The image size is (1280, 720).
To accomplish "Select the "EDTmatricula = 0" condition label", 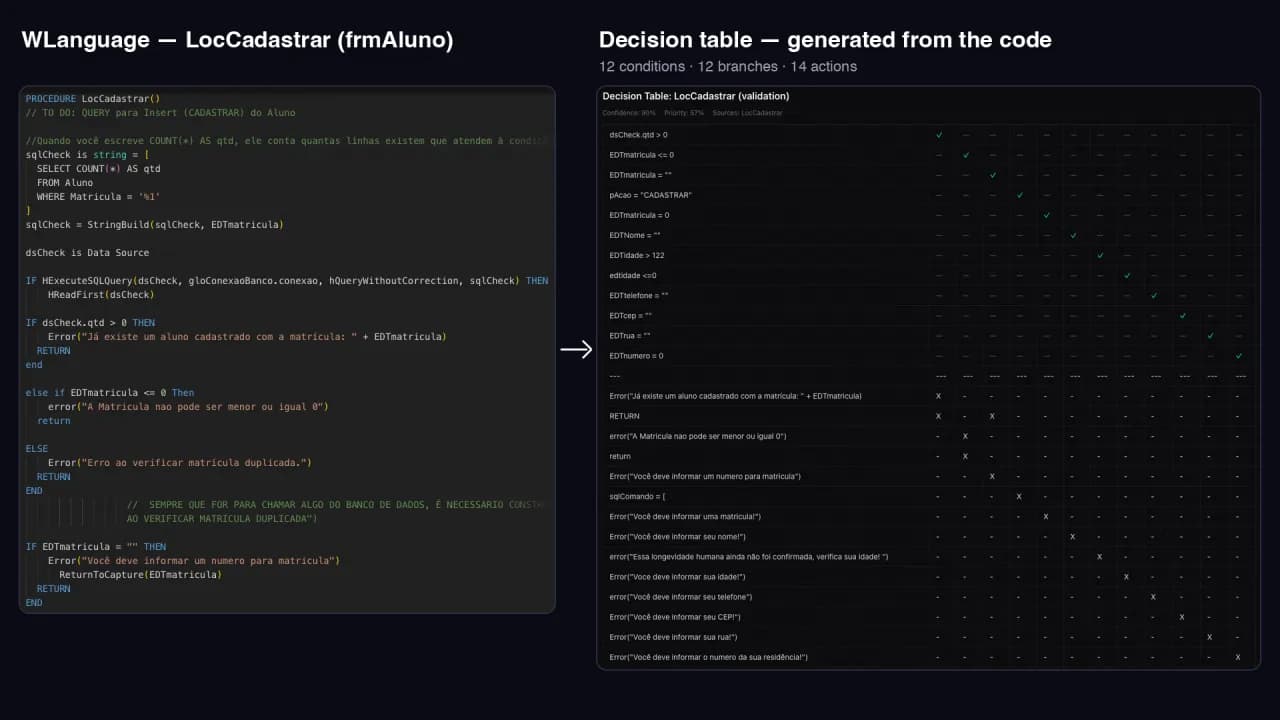I will point(639,215).
